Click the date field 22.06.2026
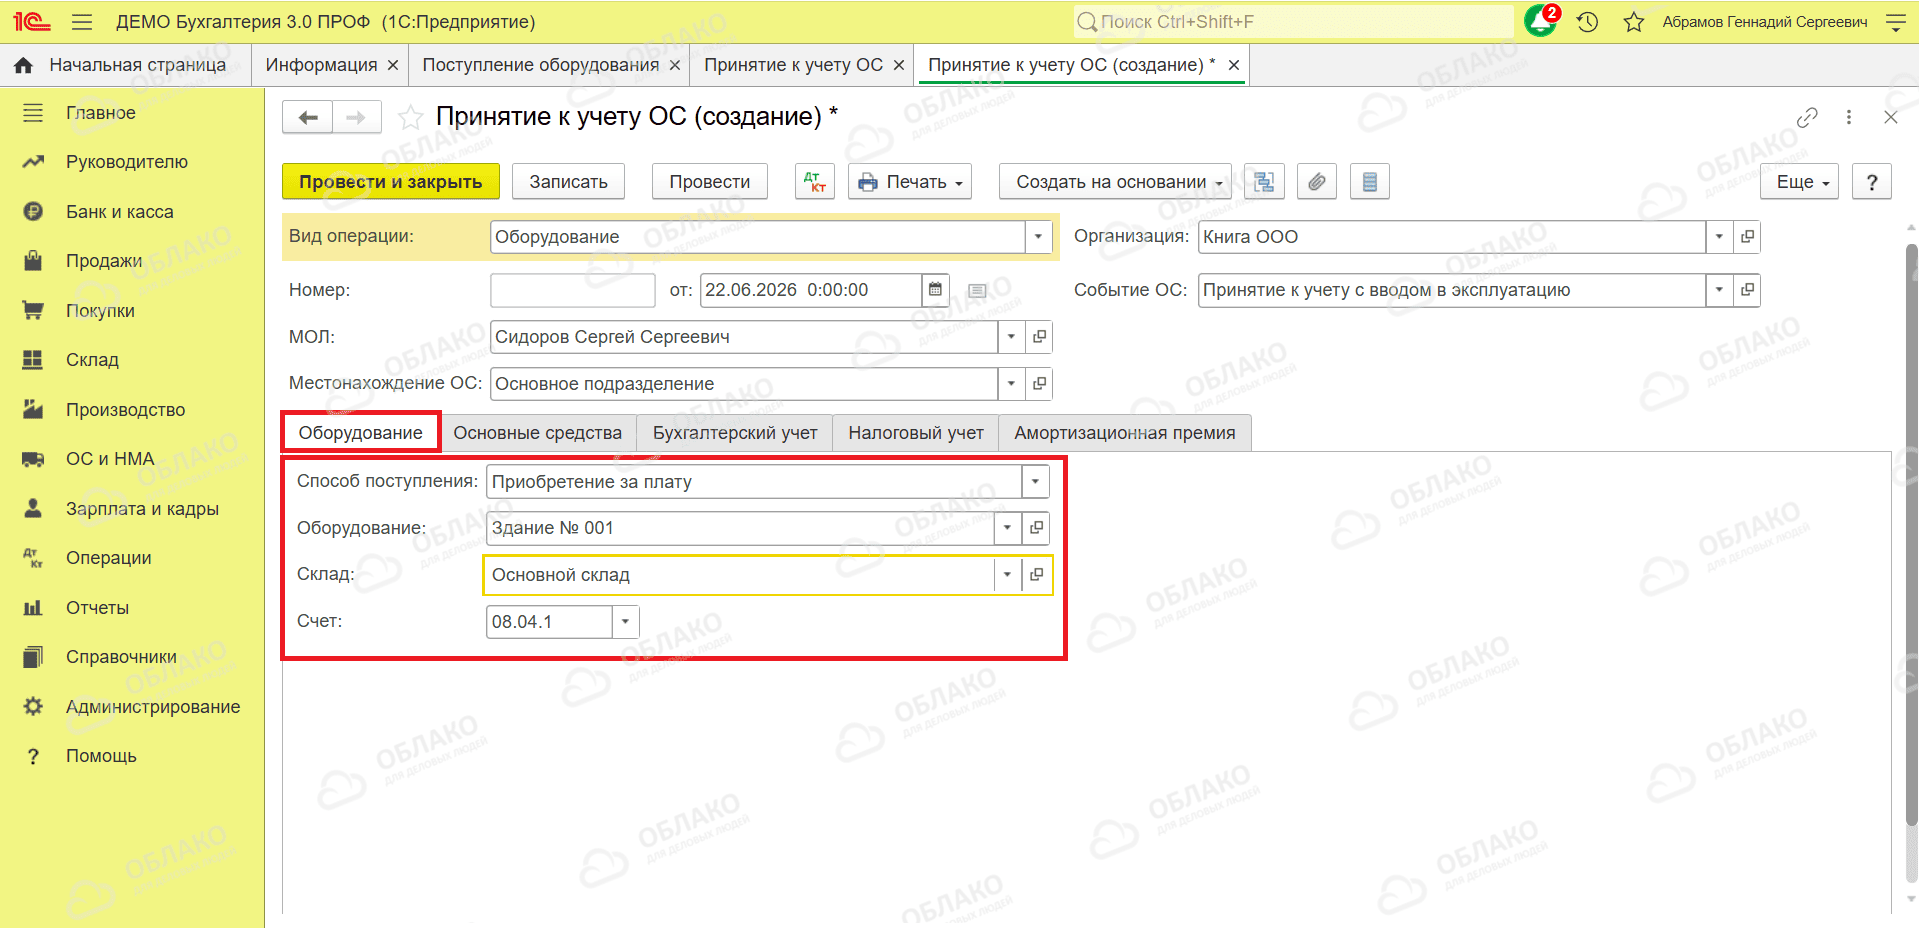The width and height of the screenshot is (1919, 928). click(x=810, y=290)
